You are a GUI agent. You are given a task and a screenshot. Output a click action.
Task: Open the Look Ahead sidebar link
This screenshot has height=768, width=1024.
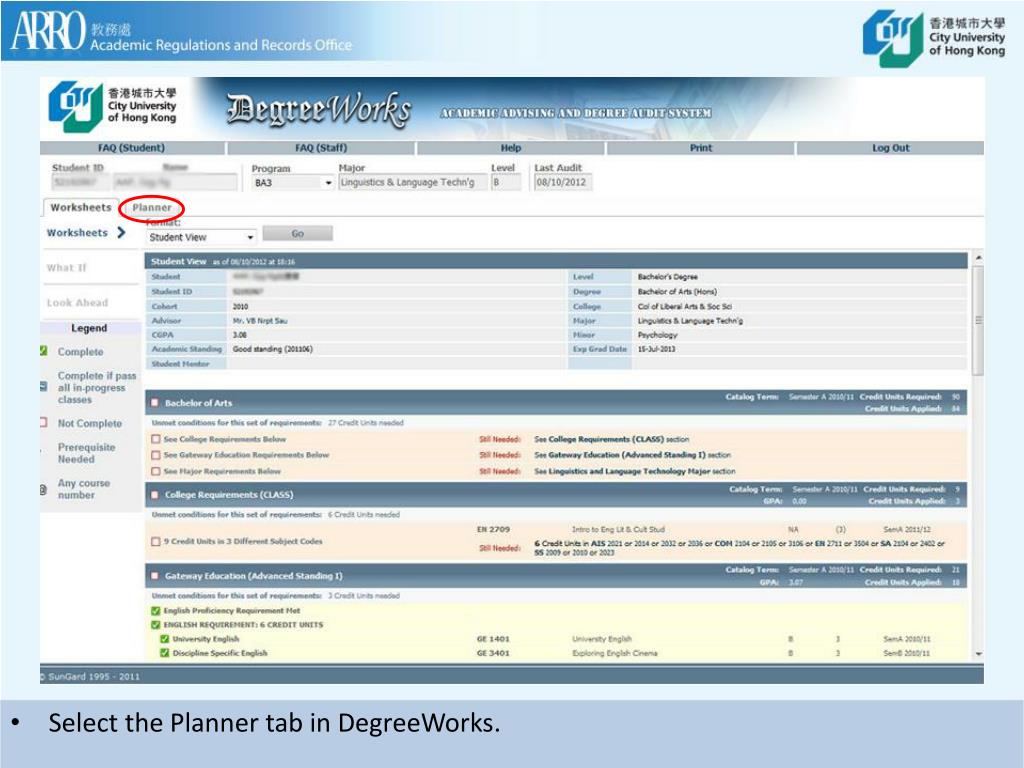(77, 303)
